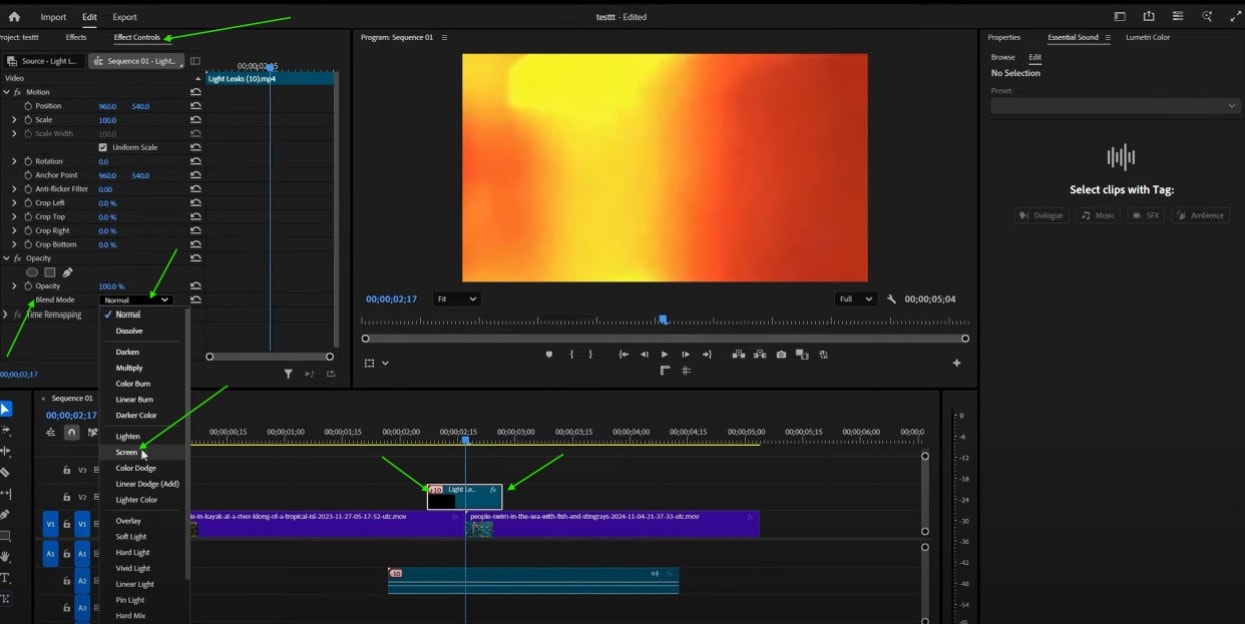Select the Rectangle tool
This screenshot has width=1245, height=624.
(5, 536)
